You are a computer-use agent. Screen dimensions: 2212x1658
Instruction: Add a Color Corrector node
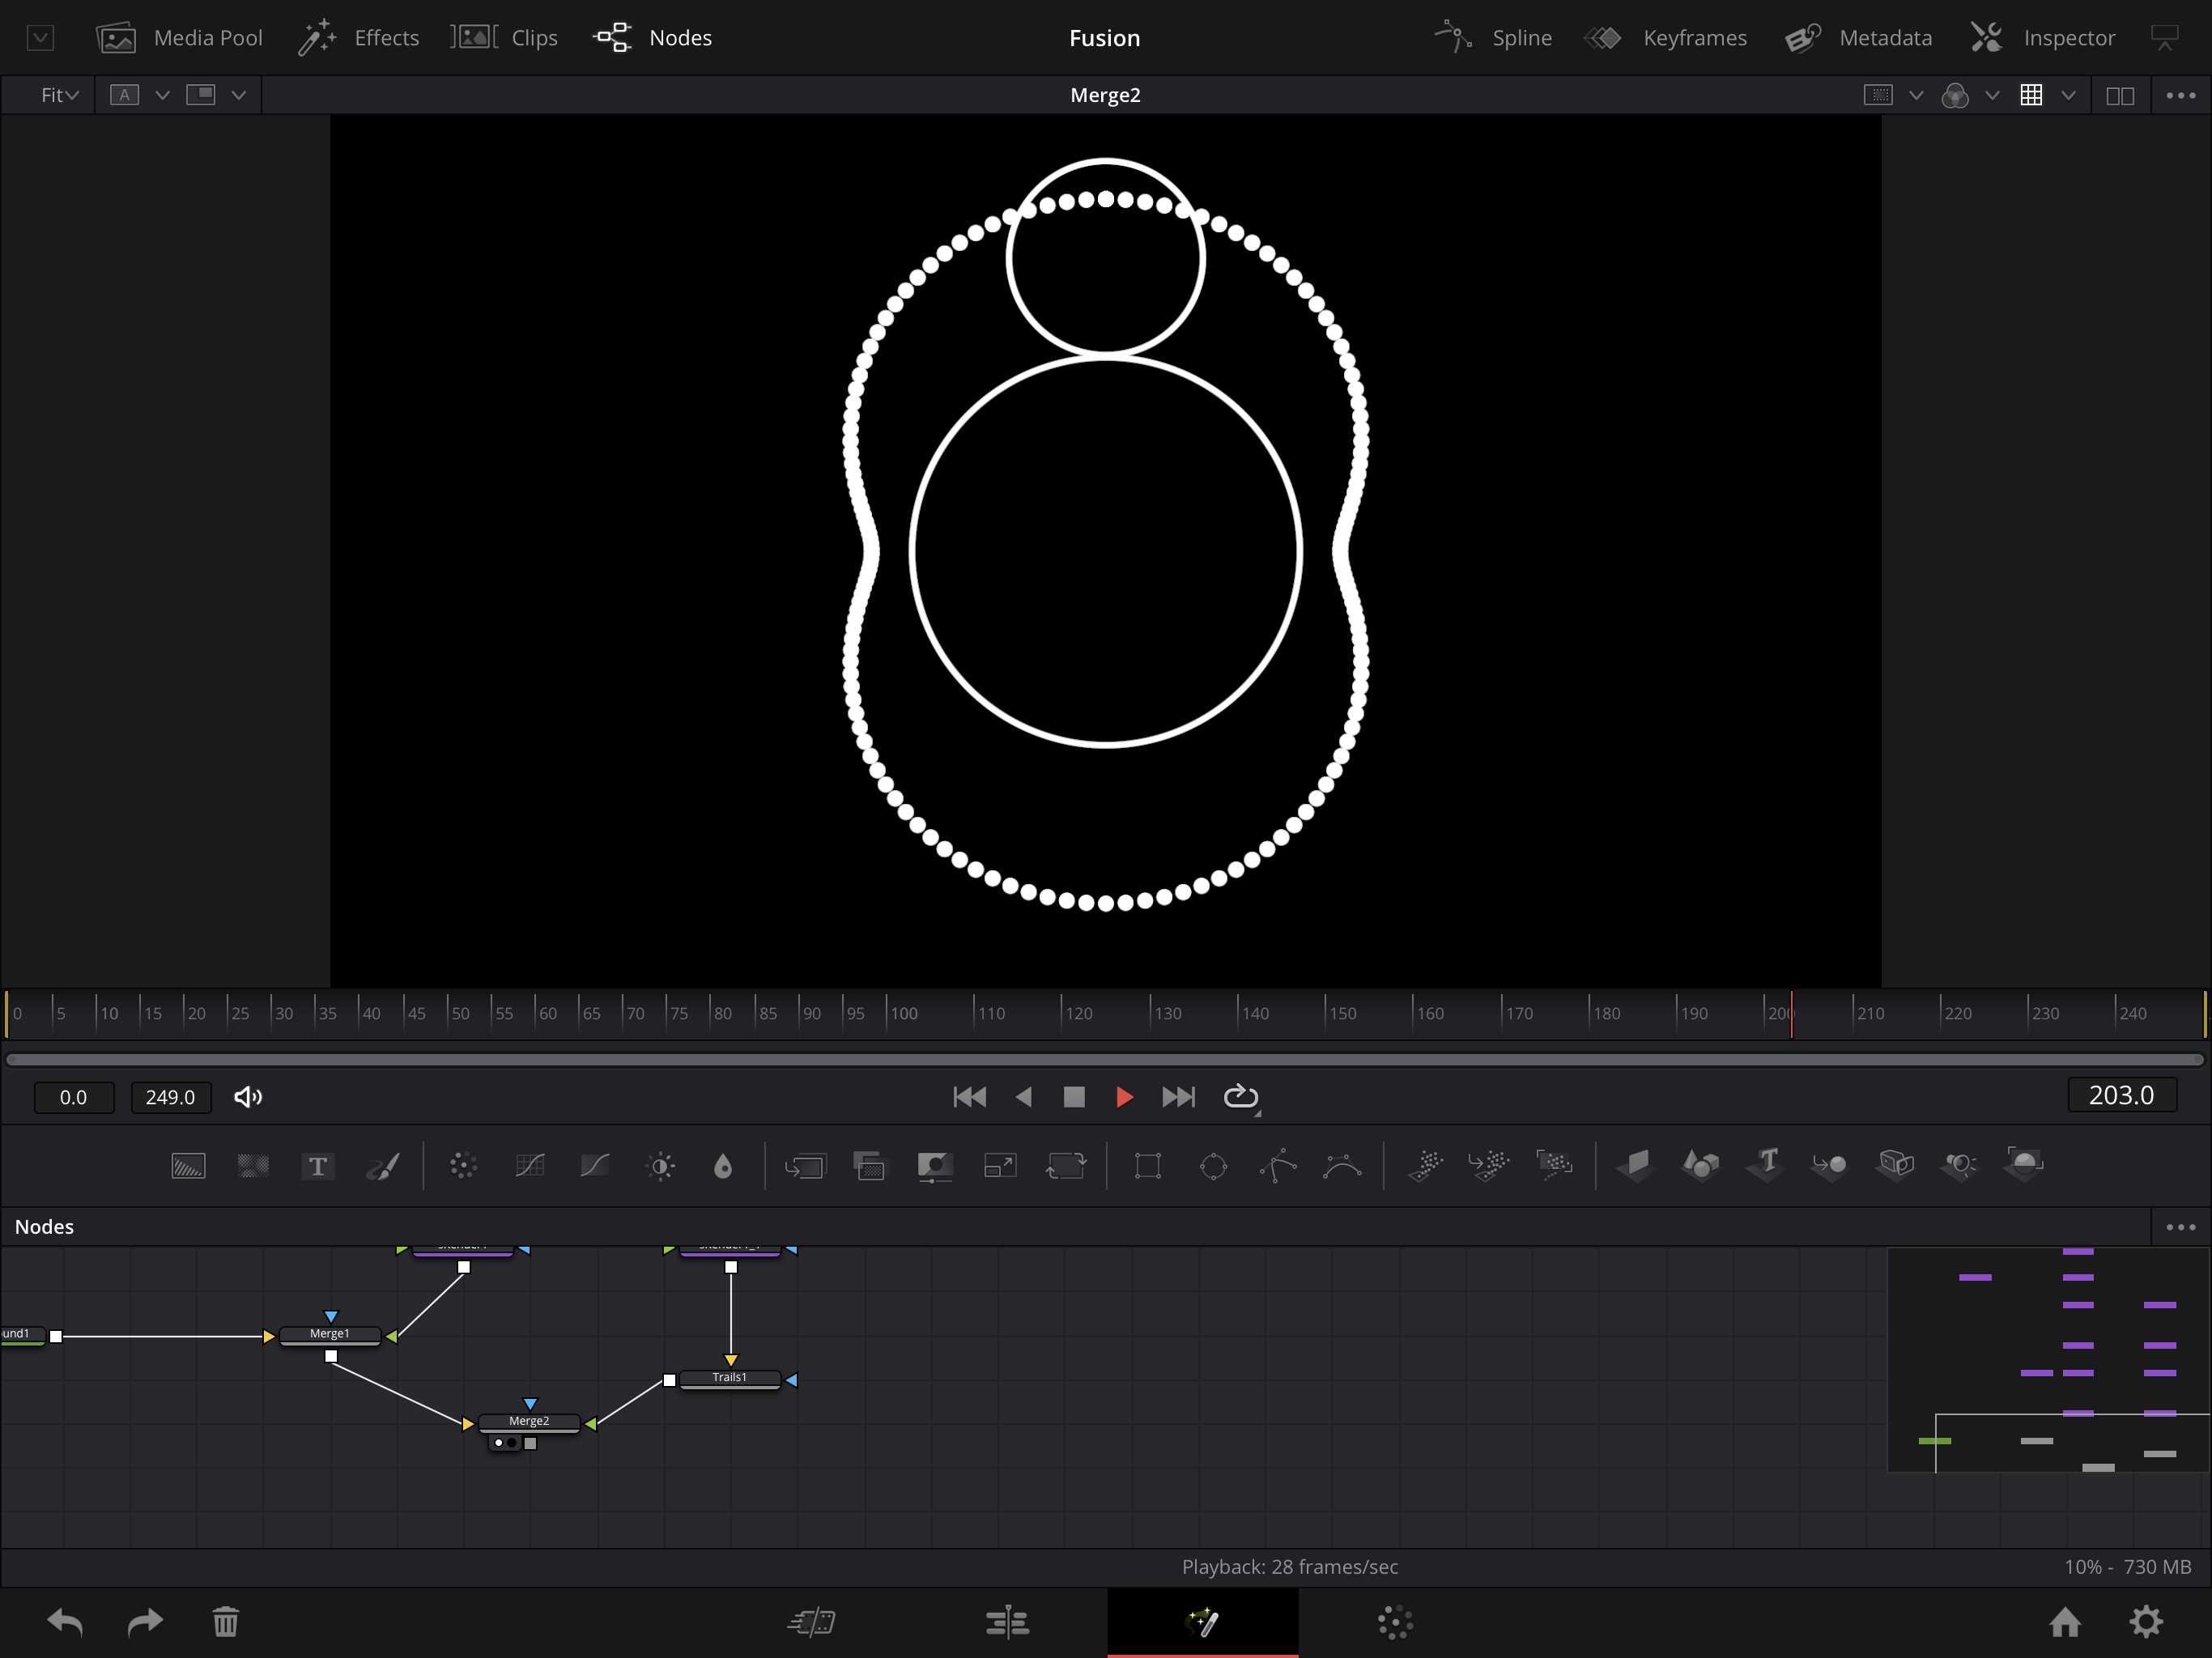pyautogui.click(x=463, y=1166)
